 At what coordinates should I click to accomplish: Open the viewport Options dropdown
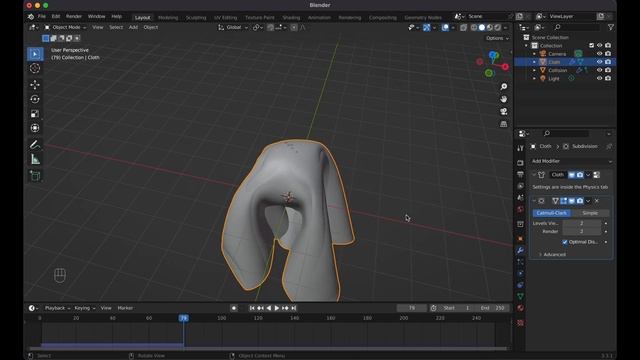pyautogui.click(x=497, y=38)
